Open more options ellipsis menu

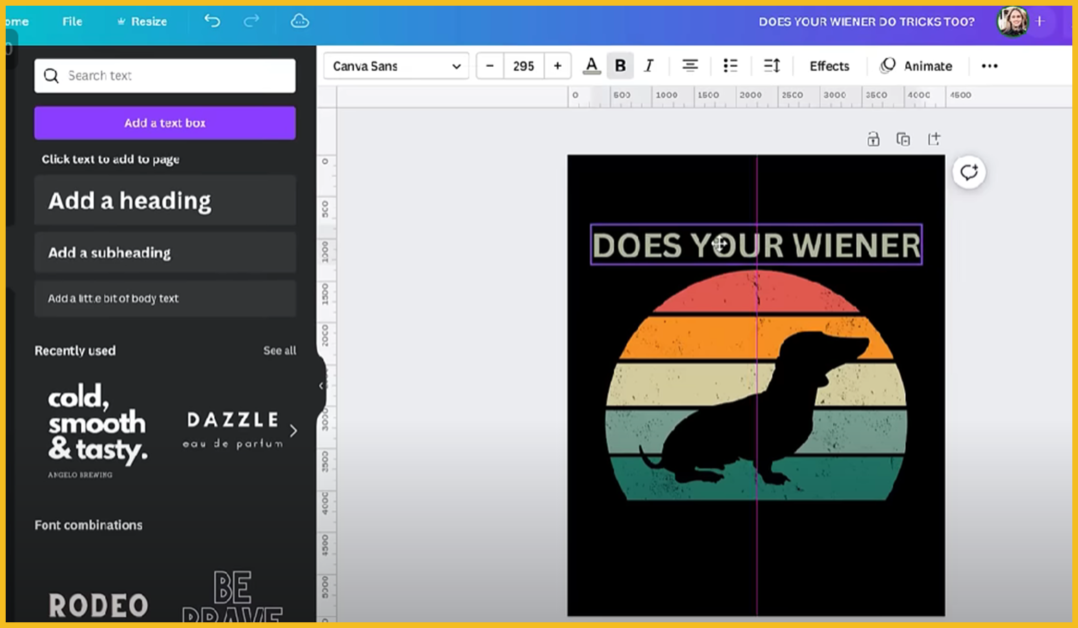989,66
